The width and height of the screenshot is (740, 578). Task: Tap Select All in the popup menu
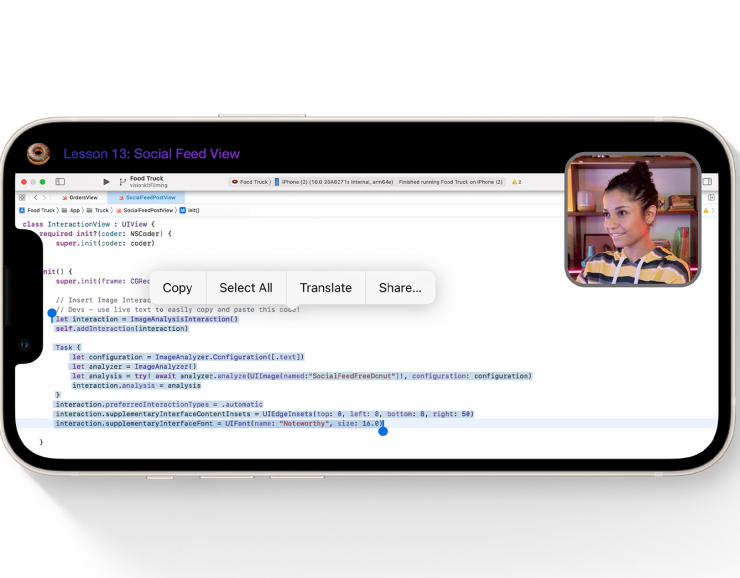245,288
